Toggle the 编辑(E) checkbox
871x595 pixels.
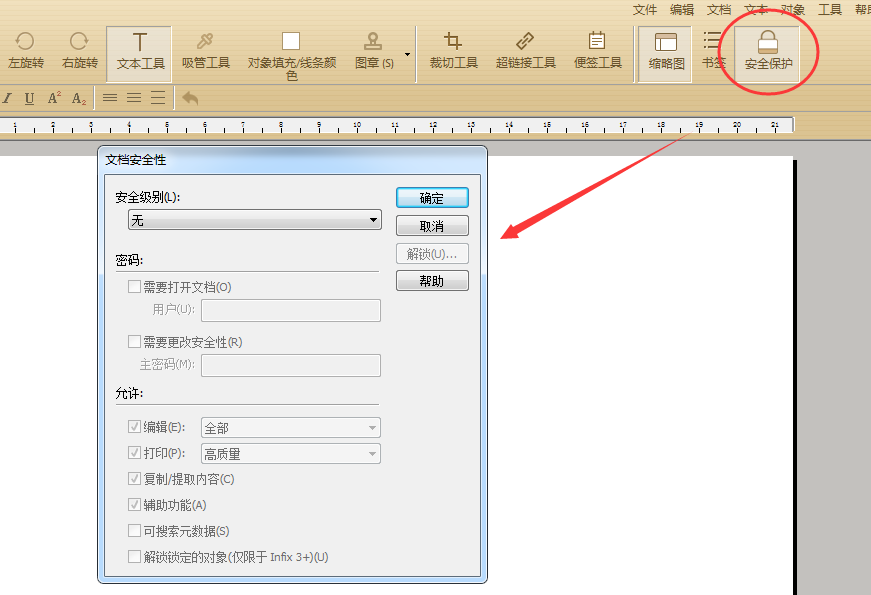click(134, 427)
